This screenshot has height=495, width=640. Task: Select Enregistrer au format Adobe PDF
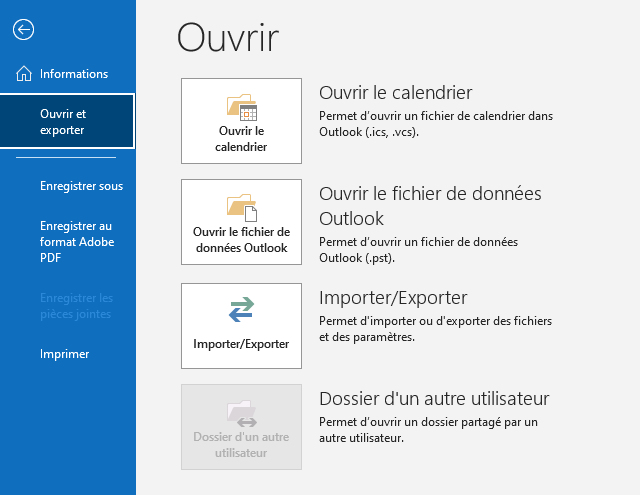(x=77, y=242)
